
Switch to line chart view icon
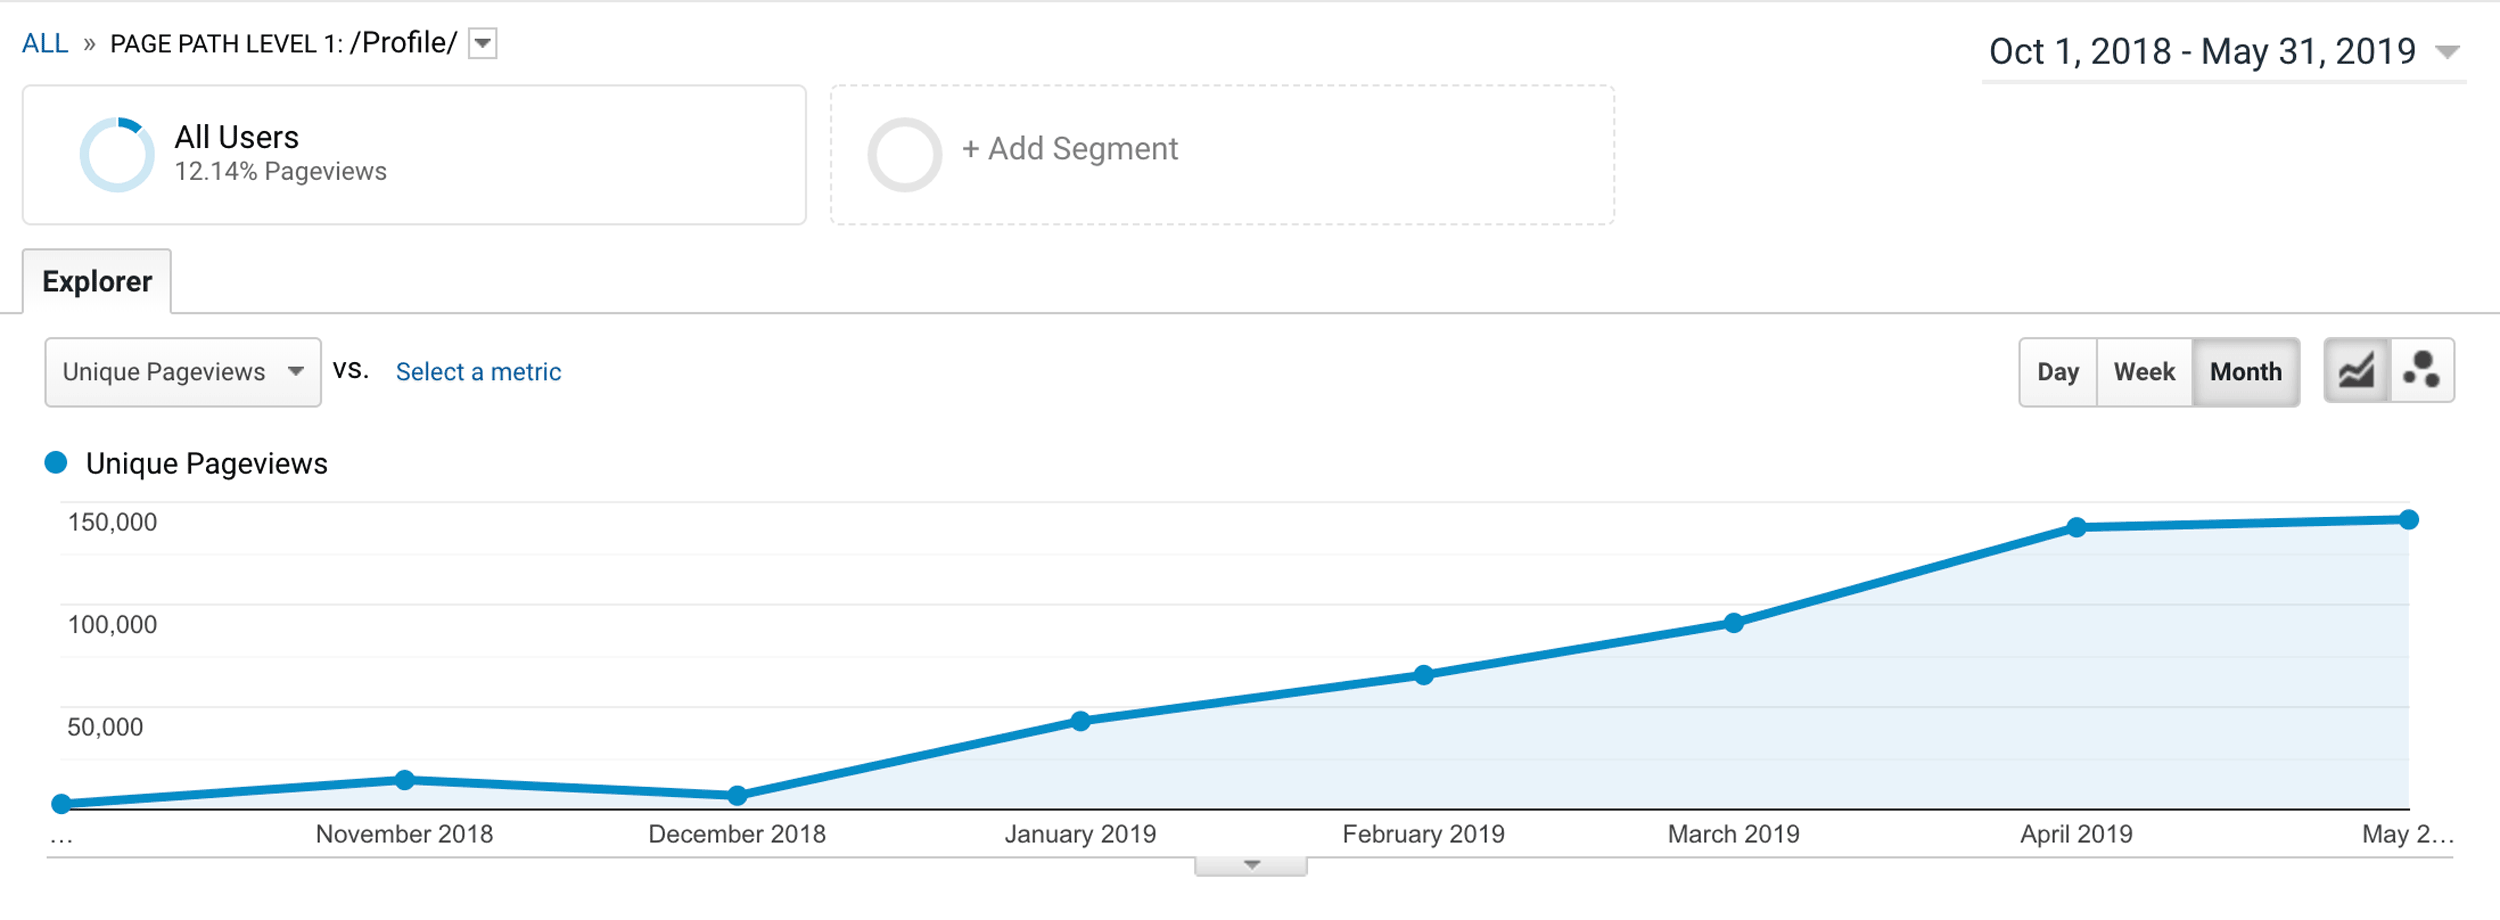click(2356, 371)
